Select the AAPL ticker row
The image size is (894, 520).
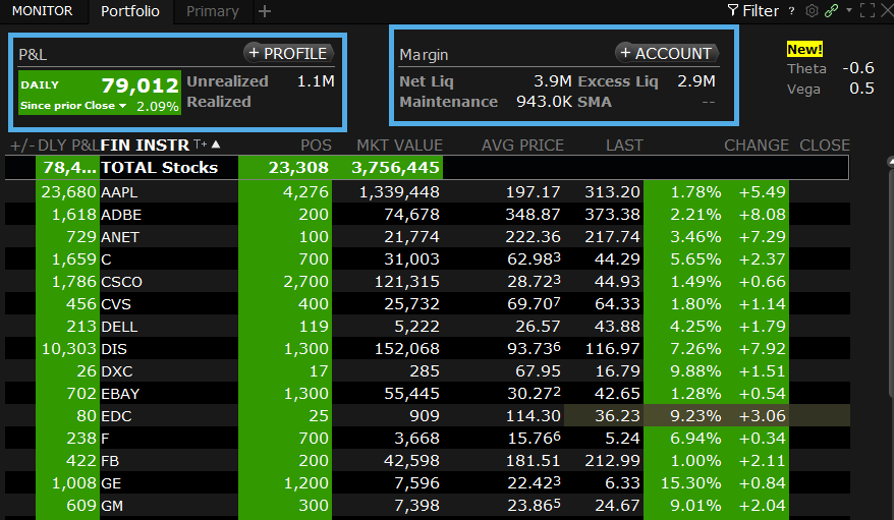(118, 192)
